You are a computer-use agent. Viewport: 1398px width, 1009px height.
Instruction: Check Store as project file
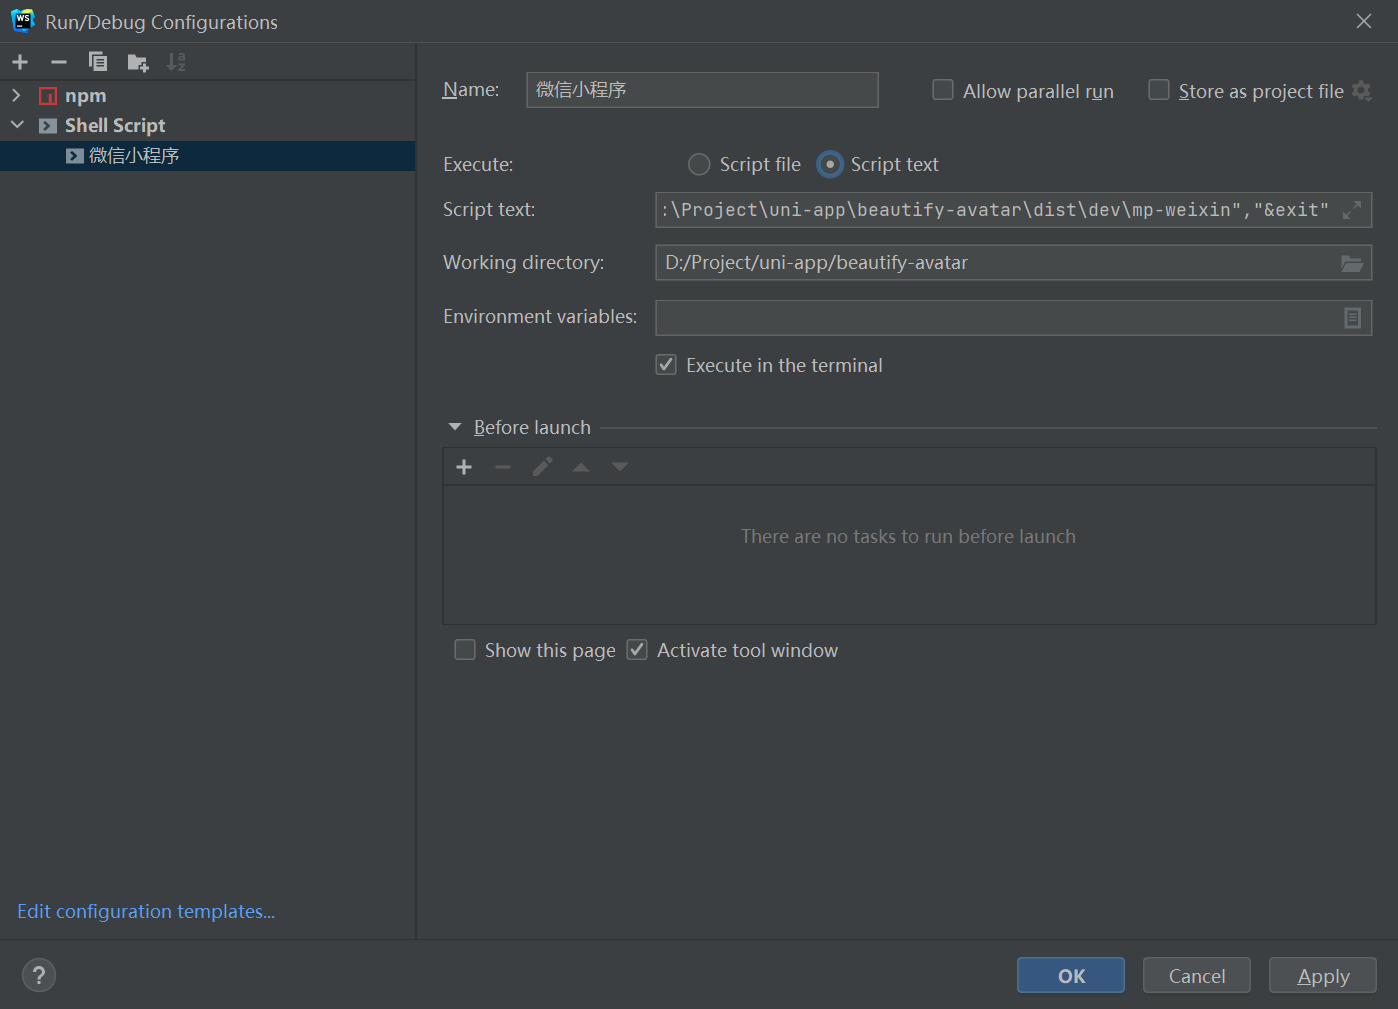pos(1159,90)
